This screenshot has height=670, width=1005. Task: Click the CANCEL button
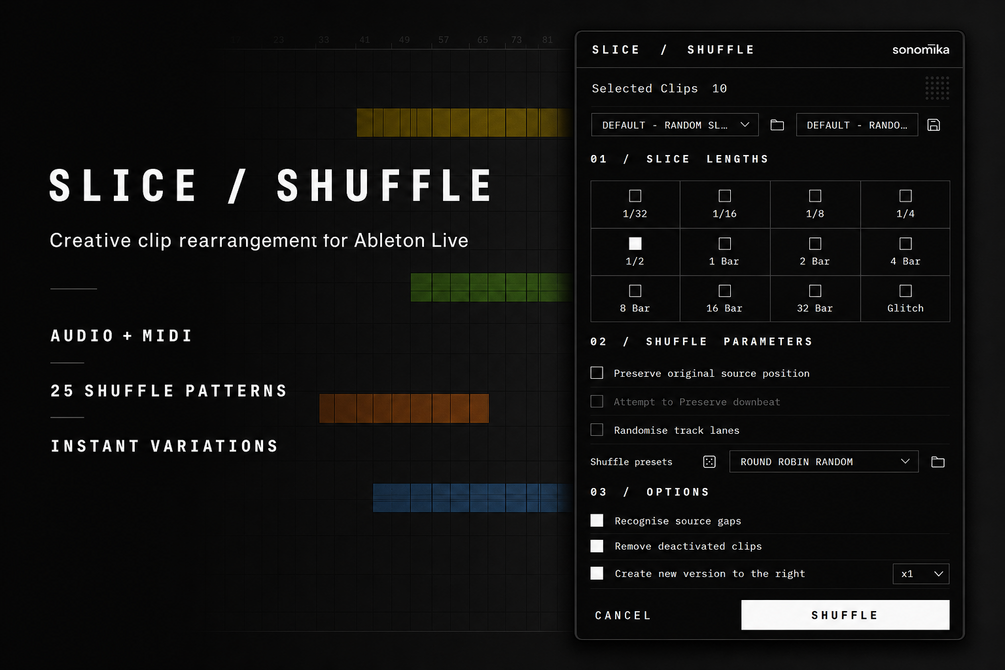tap(623, 616)
